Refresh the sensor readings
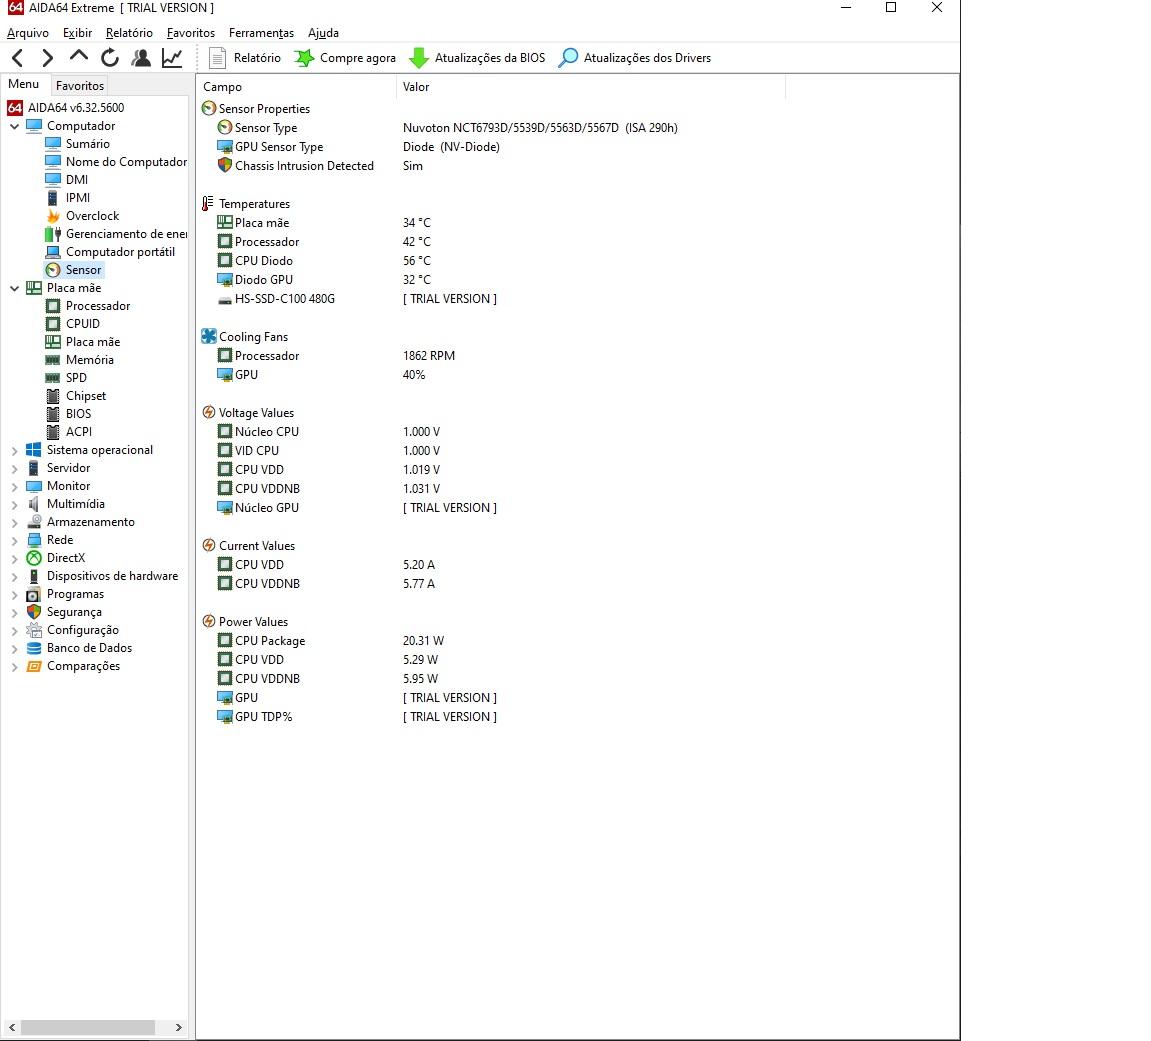1151x1041 pixels. pyautogui.click(x=110, y=57)
